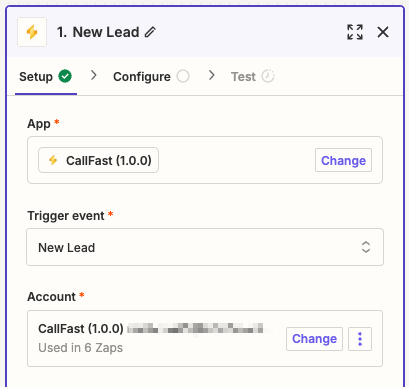Click the 1. New Lead step title
Screen dimensions: 409x387
[98, 32]
